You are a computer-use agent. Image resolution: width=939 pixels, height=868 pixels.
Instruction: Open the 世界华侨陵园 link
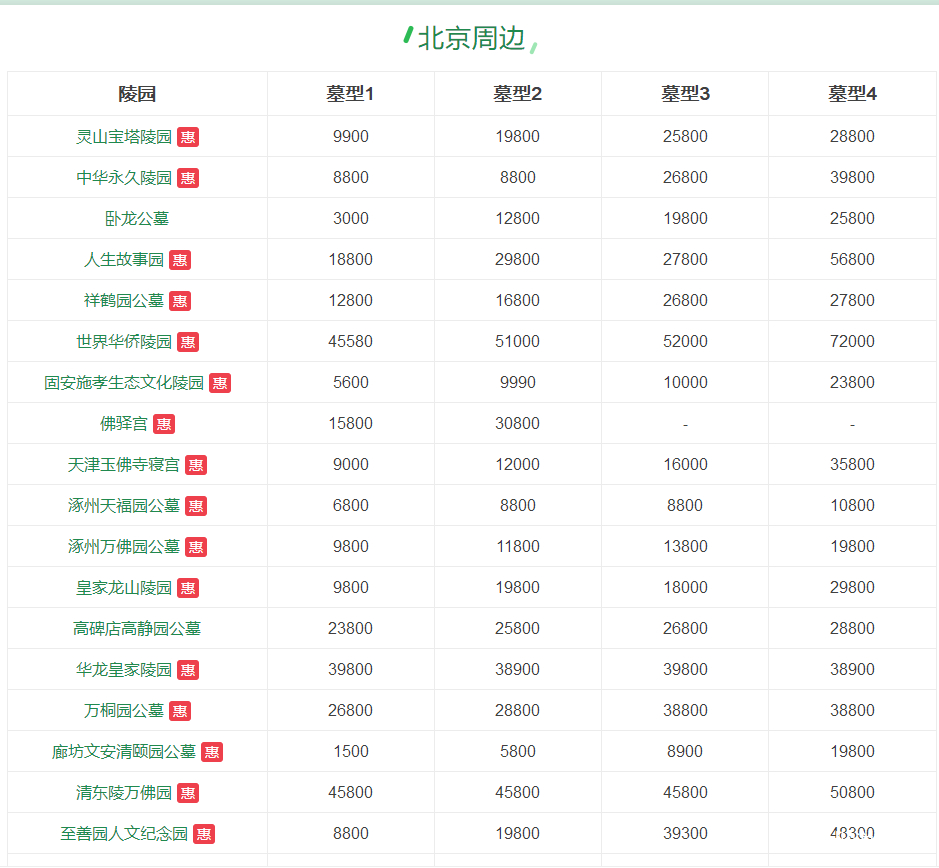pos(124,342)
